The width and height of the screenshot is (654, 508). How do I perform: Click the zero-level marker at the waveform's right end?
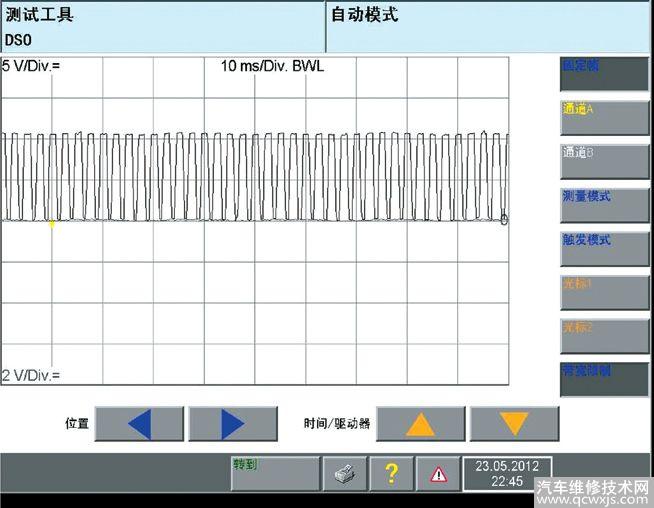click(504, 219)
